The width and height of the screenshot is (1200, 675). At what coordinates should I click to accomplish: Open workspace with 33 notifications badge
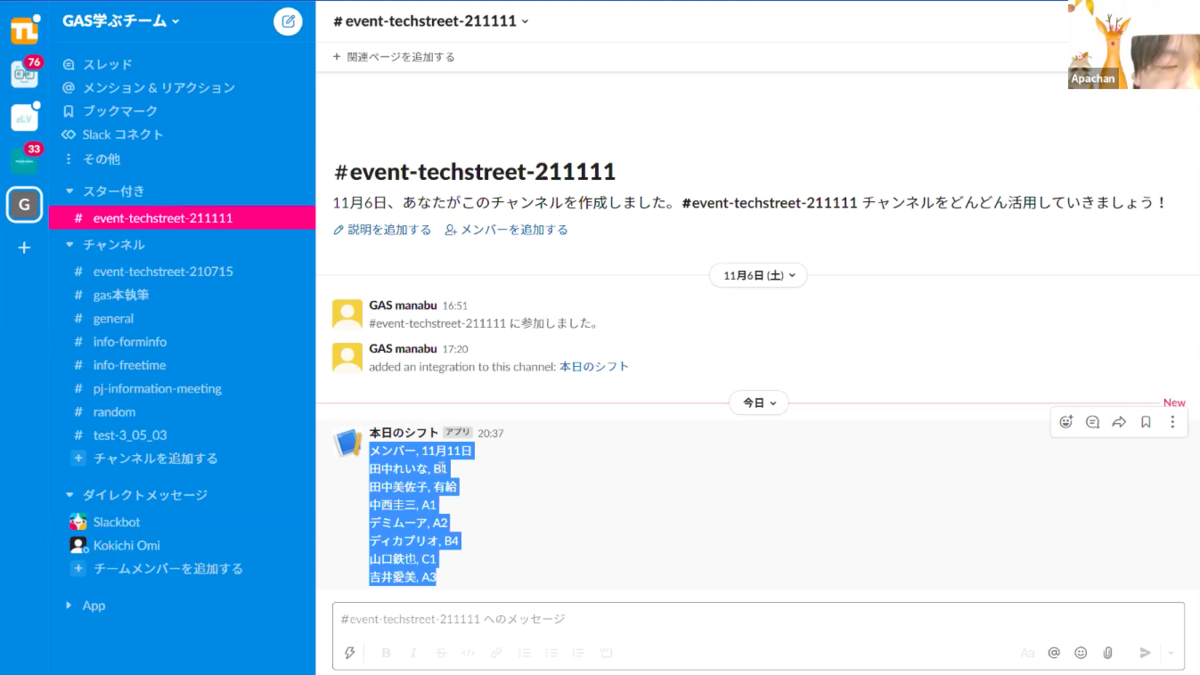tap(24, 160)
